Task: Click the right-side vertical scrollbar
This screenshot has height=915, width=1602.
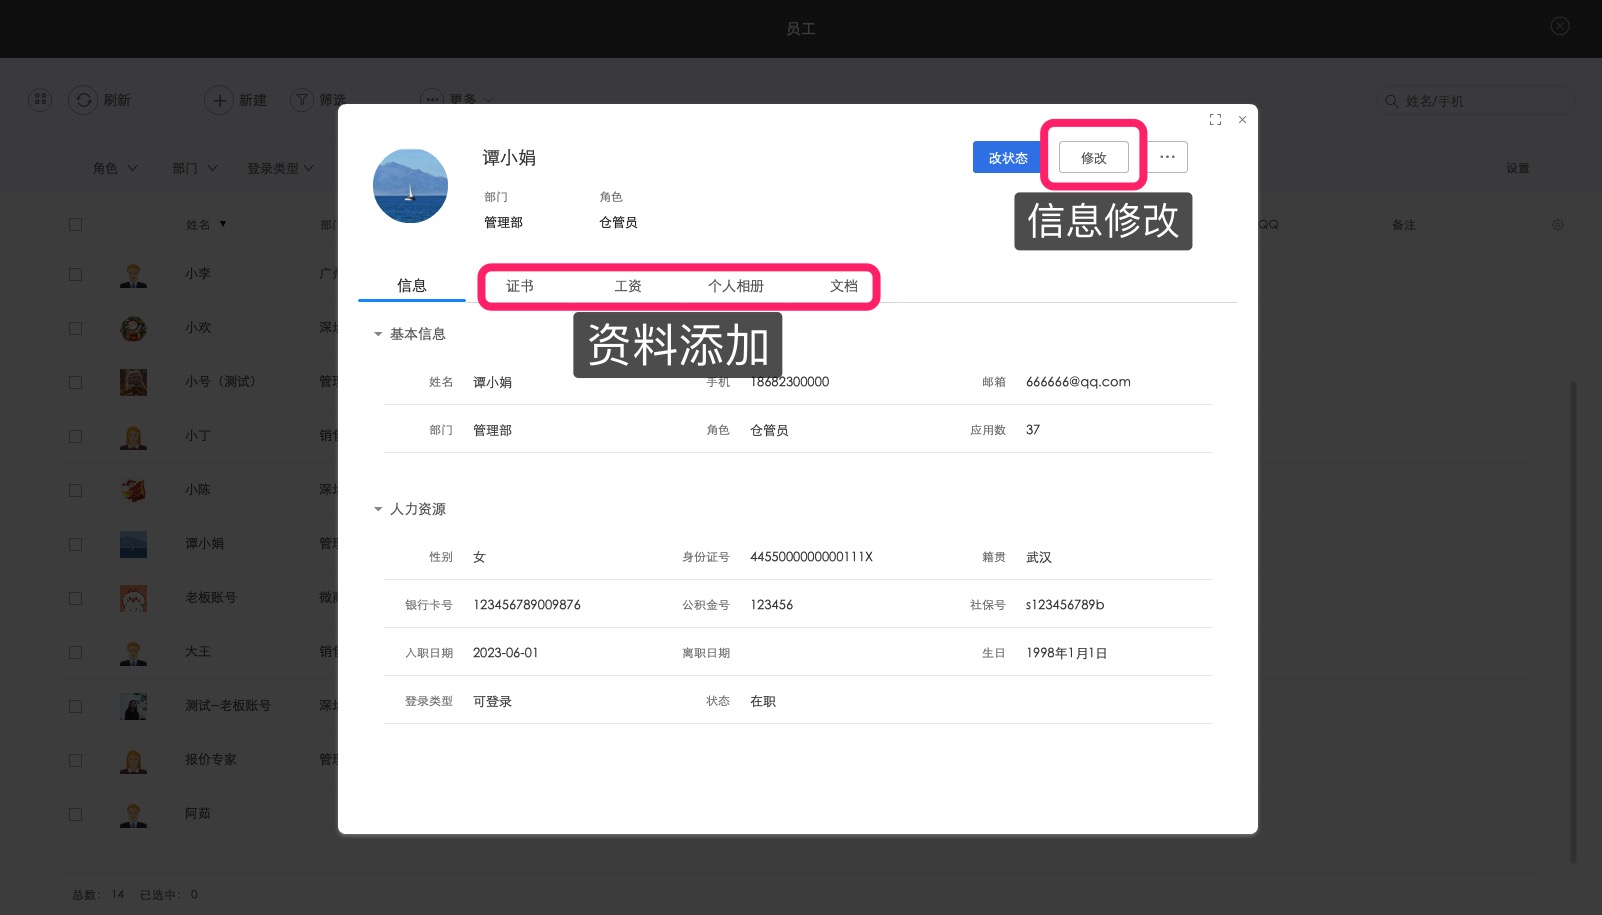Action: coord(1573,620)
